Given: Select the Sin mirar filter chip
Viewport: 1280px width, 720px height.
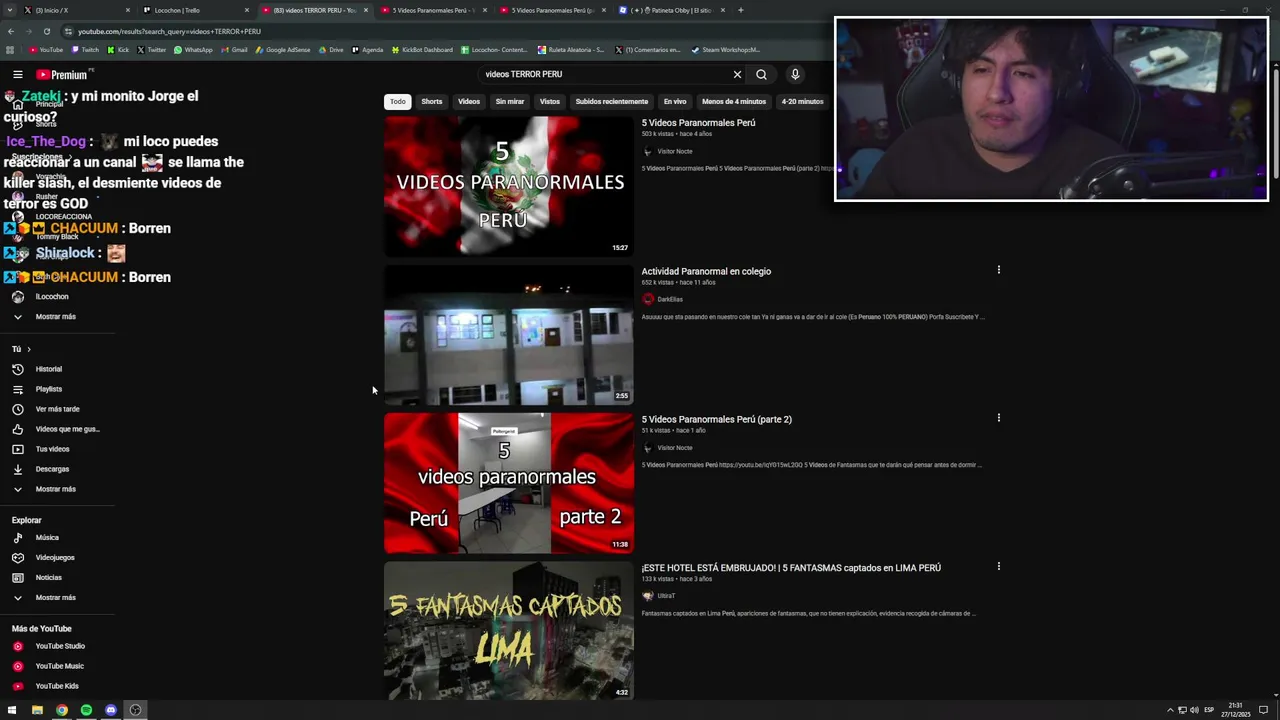Looking at the screenshot, I should (x=510, y=101).
